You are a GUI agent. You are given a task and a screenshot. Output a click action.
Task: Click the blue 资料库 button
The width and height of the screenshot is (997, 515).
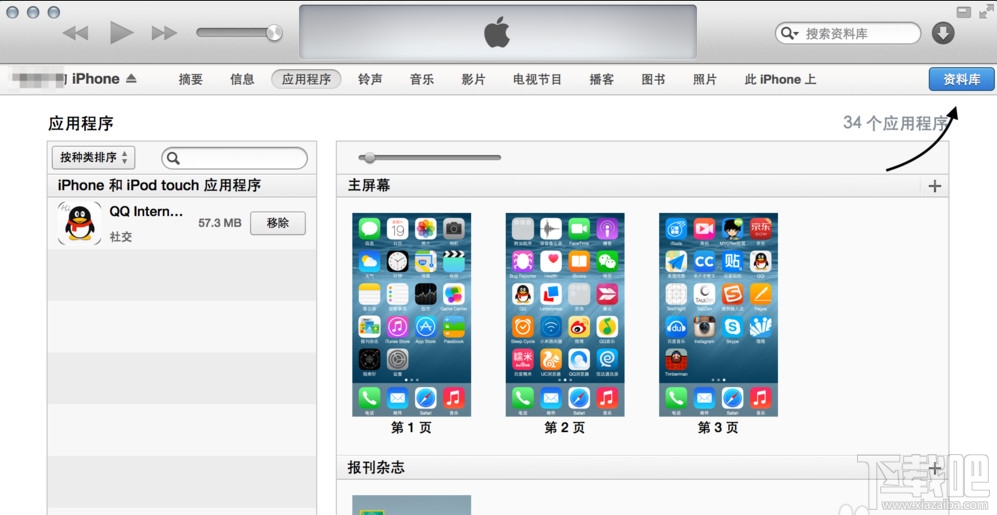[x=961, y=79]
